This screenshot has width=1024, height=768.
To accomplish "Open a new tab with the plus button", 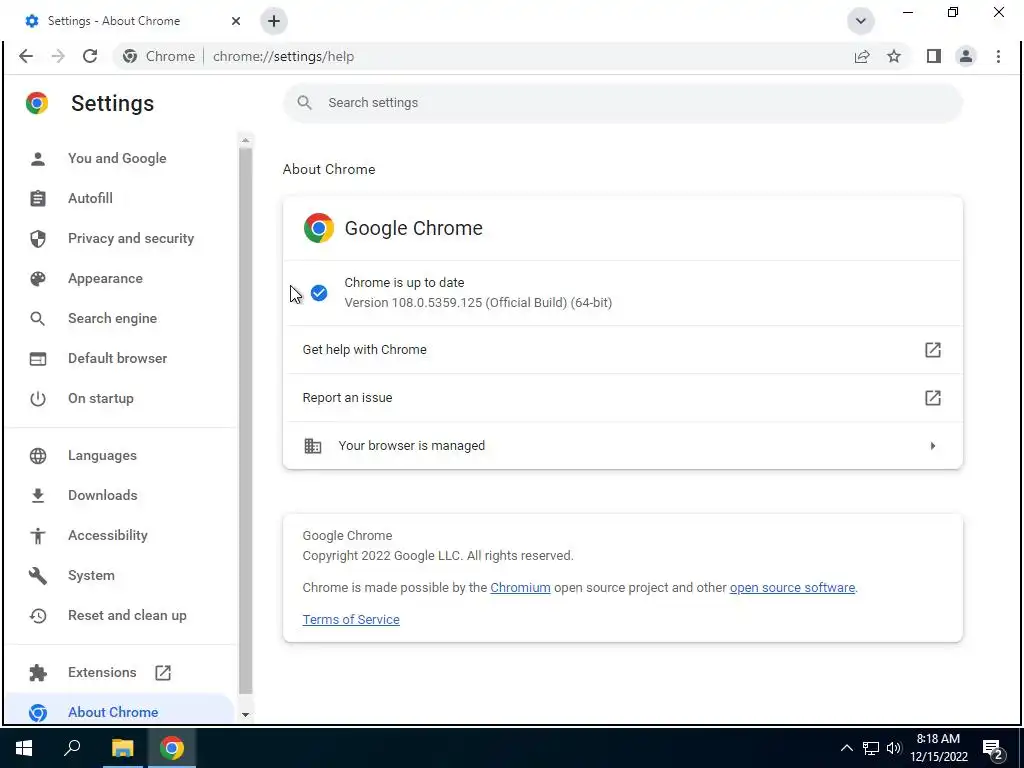I will click(x=274, y=21).
